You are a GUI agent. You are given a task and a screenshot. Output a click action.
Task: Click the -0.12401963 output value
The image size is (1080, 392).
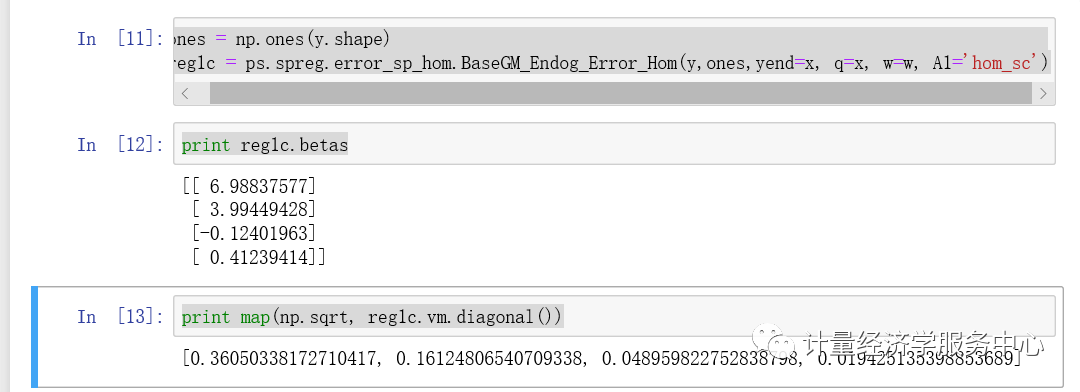tap(254, 233)
